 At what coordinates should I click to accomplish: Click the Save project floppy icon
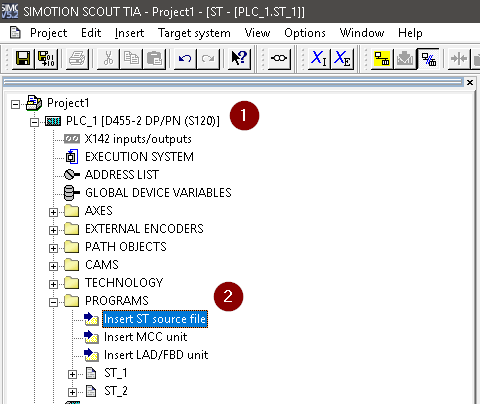pyautogui.click(x=23, y=59)
